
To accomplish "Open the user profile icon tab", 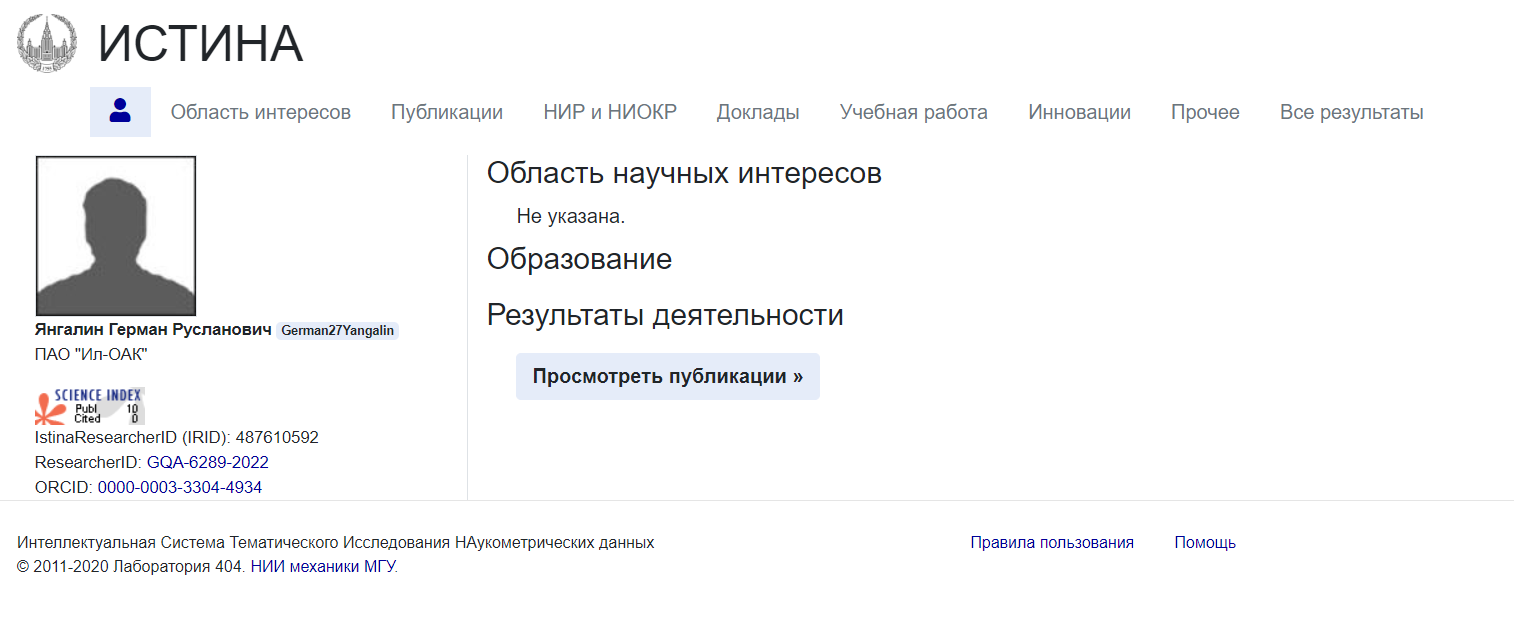I will coord(120,112).
